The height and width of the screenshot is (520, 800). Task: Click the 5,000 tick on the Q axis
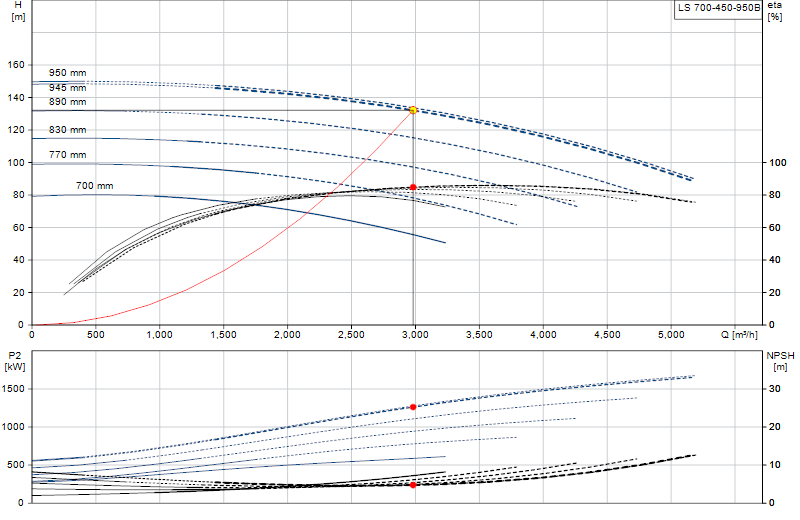coord(671,335)
